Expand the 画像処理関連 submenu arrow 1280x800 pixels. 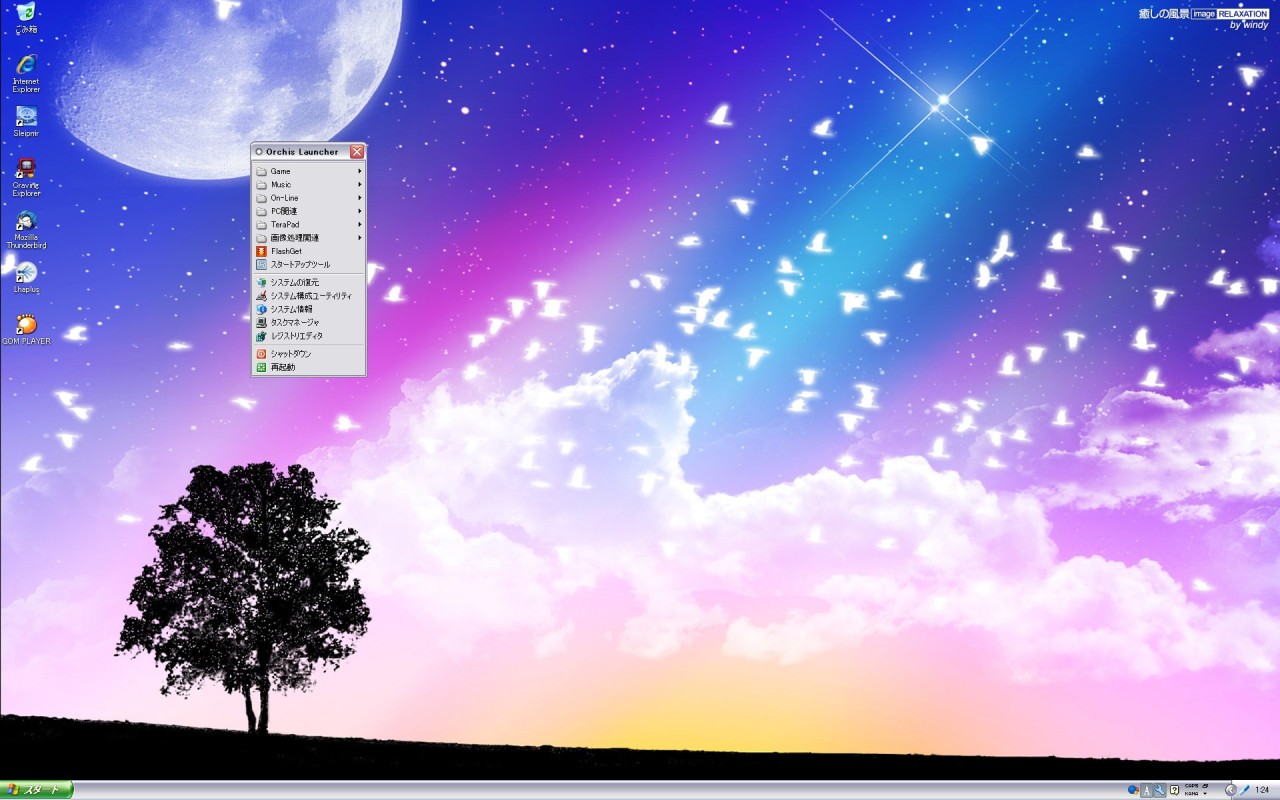tap(360, 238)
